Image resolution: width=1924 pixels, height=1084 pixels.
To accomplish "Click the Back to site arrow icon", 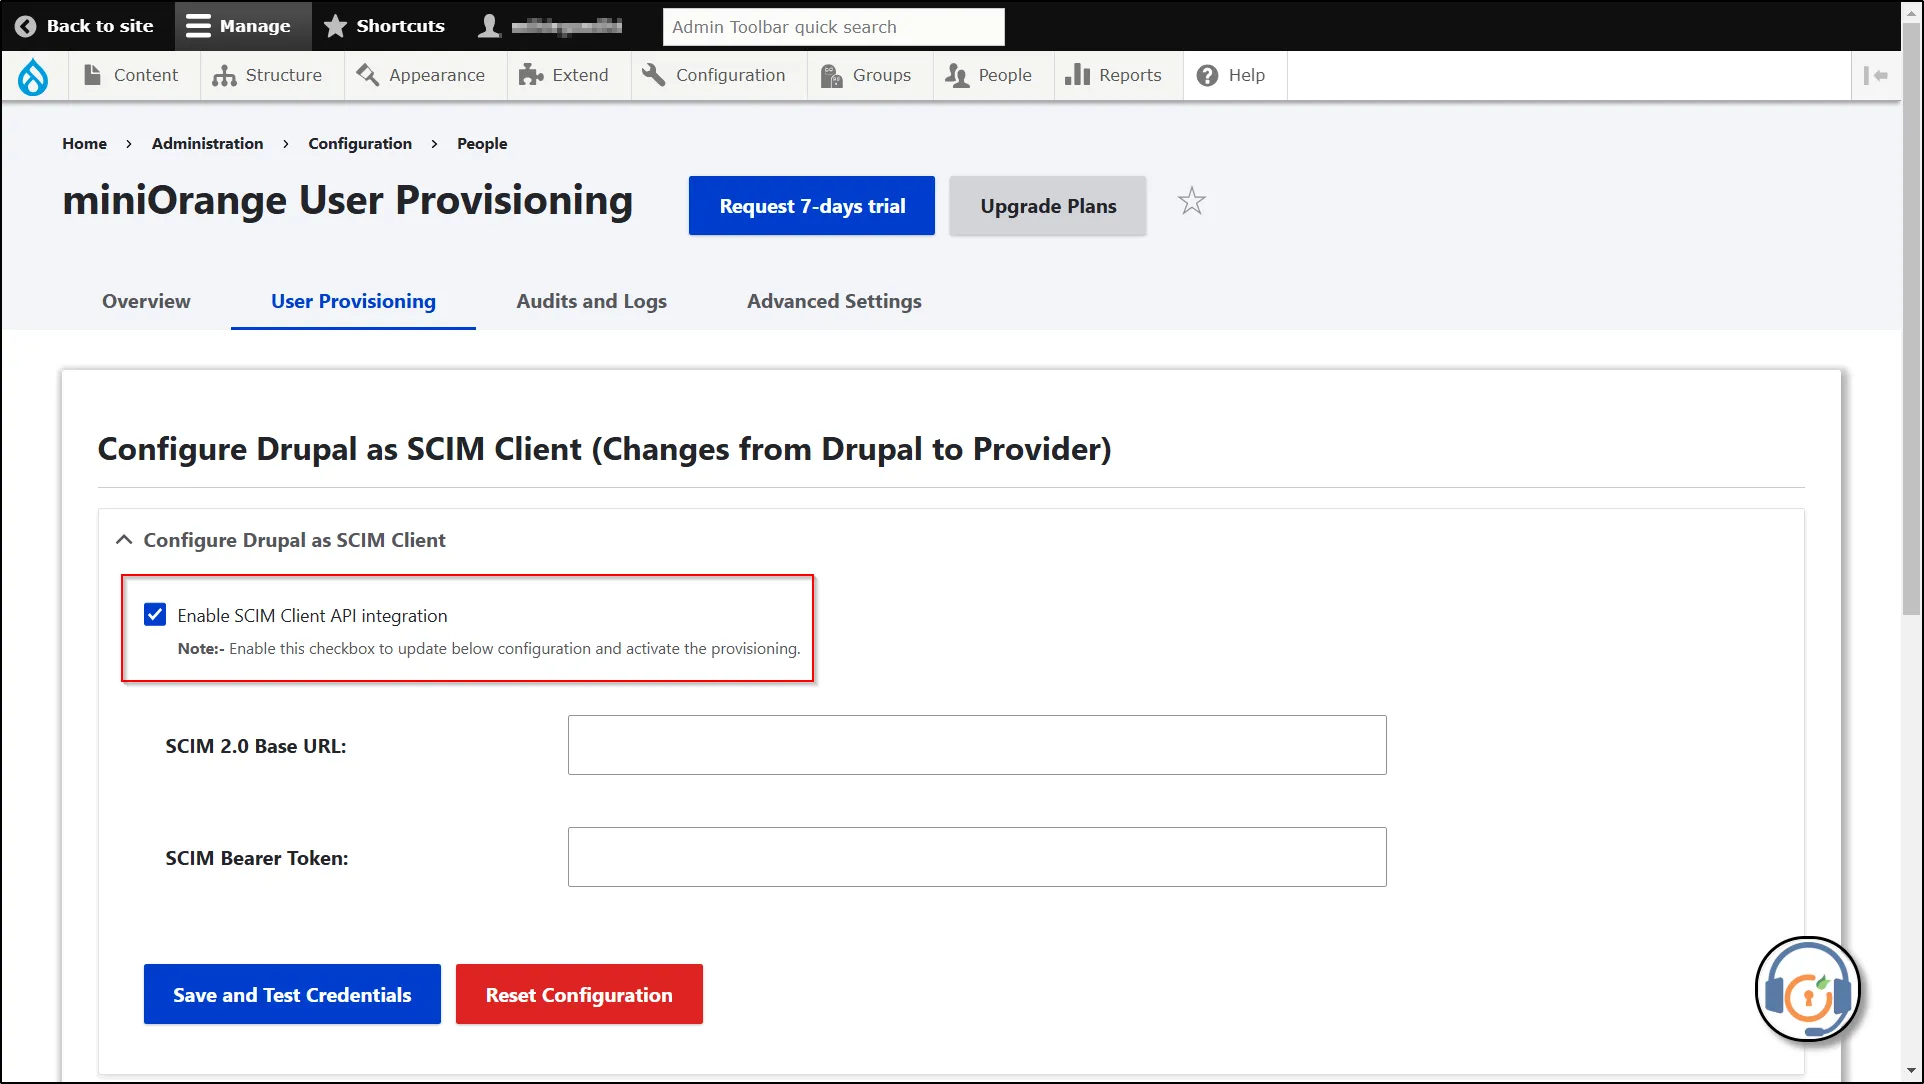I will [26, 26].
